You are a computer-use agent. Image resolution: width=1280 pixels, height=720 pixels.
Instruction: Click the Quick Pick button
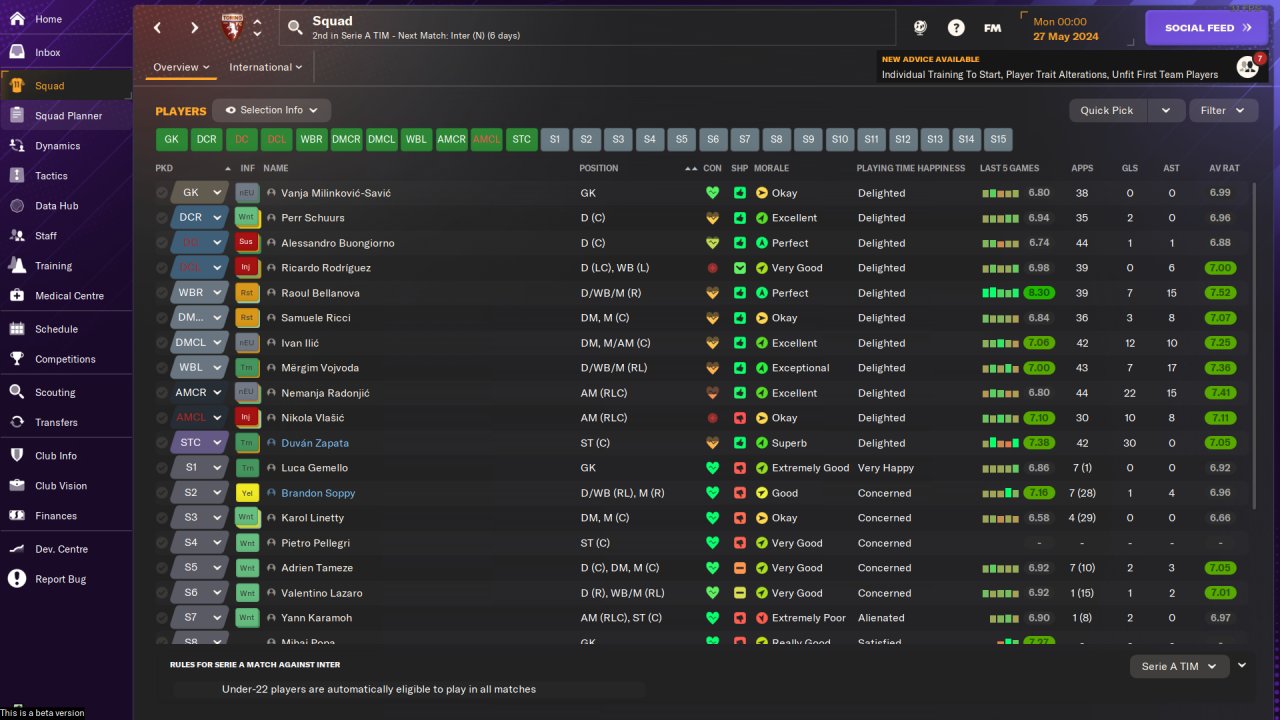[x=1107, y=110]
